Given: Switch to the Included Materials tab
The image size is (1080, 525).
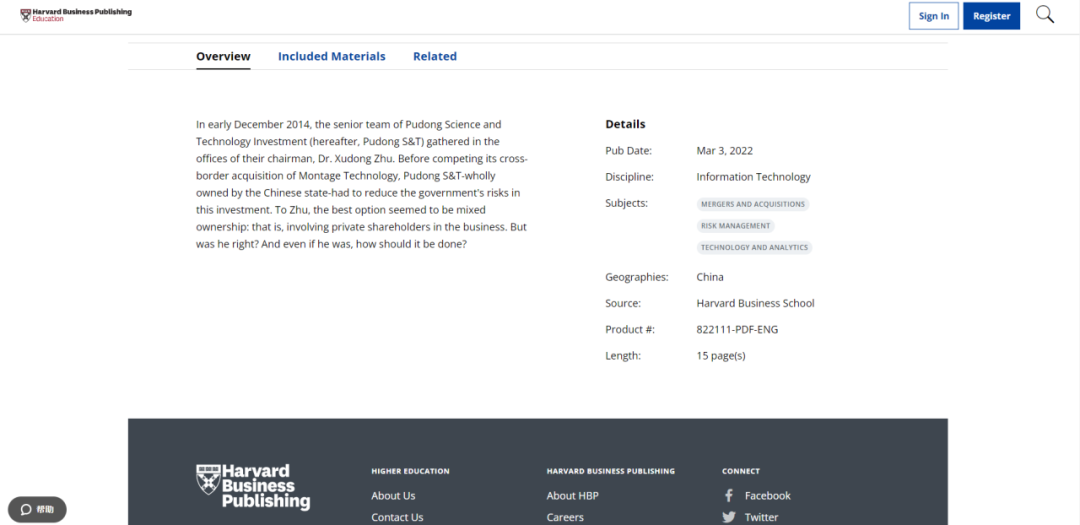Looking at the screenshot, I should [331, 57].
